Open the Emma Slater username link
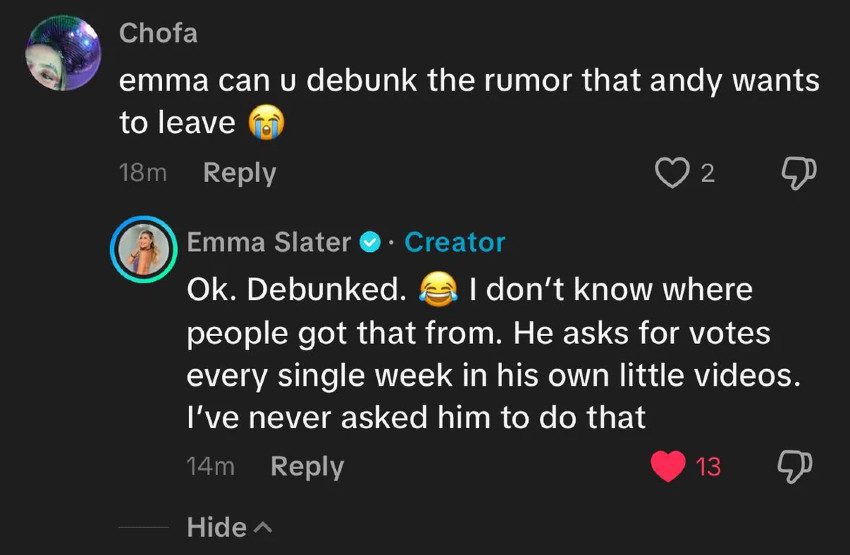 268,242
